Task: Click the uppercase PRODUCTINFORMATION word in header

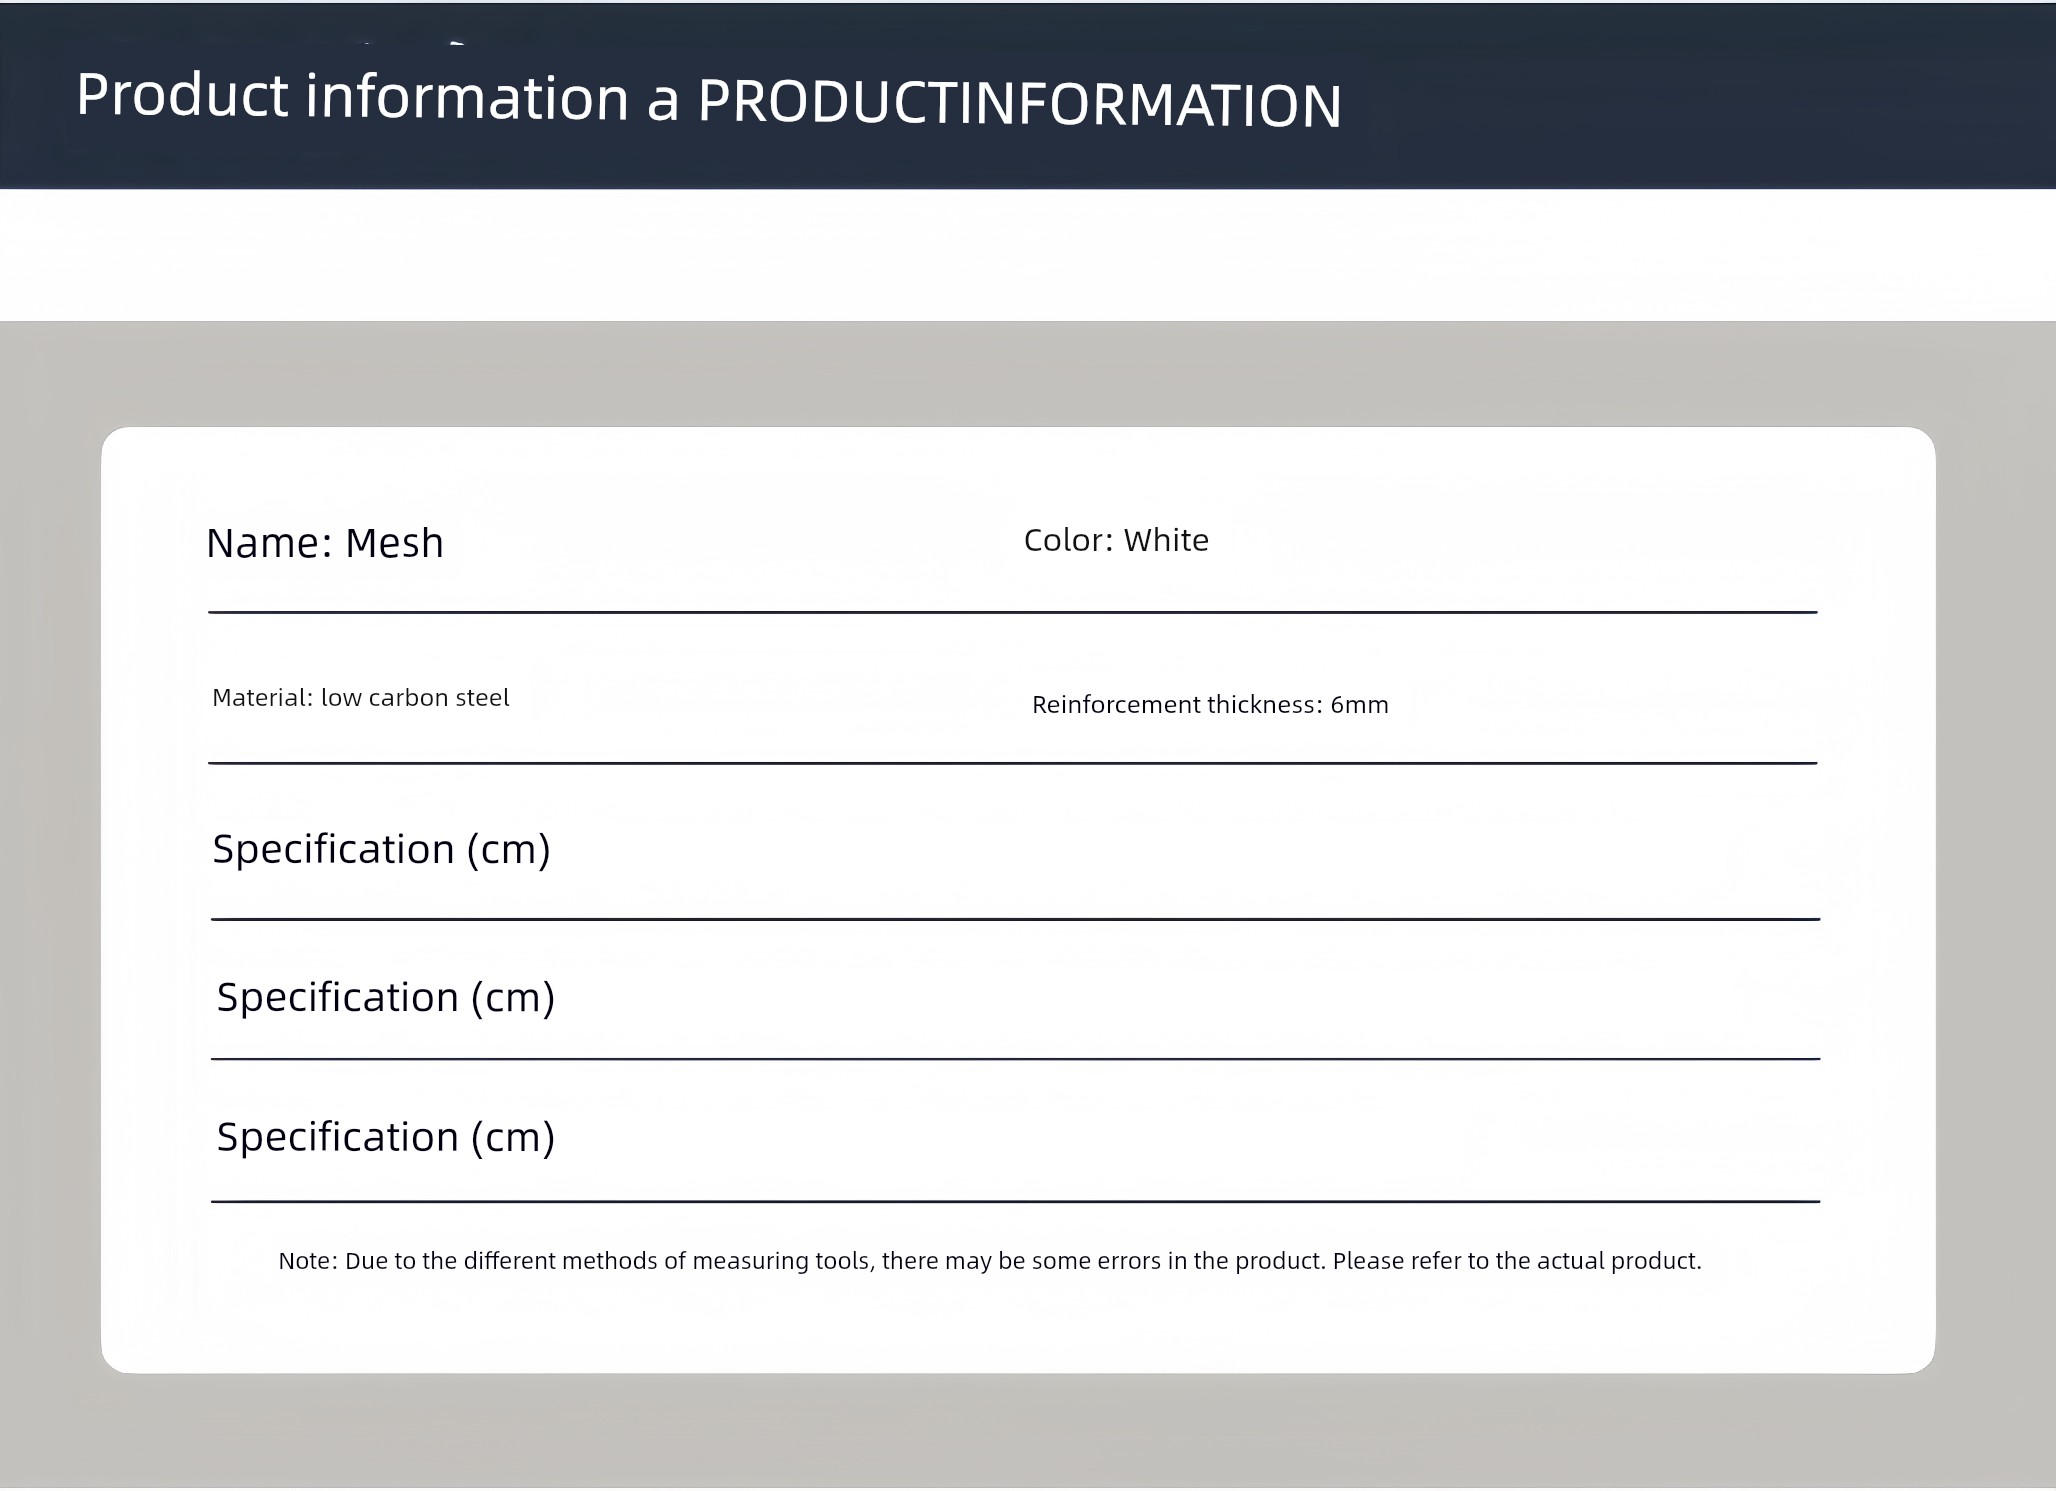Action: coord(1019,104)
